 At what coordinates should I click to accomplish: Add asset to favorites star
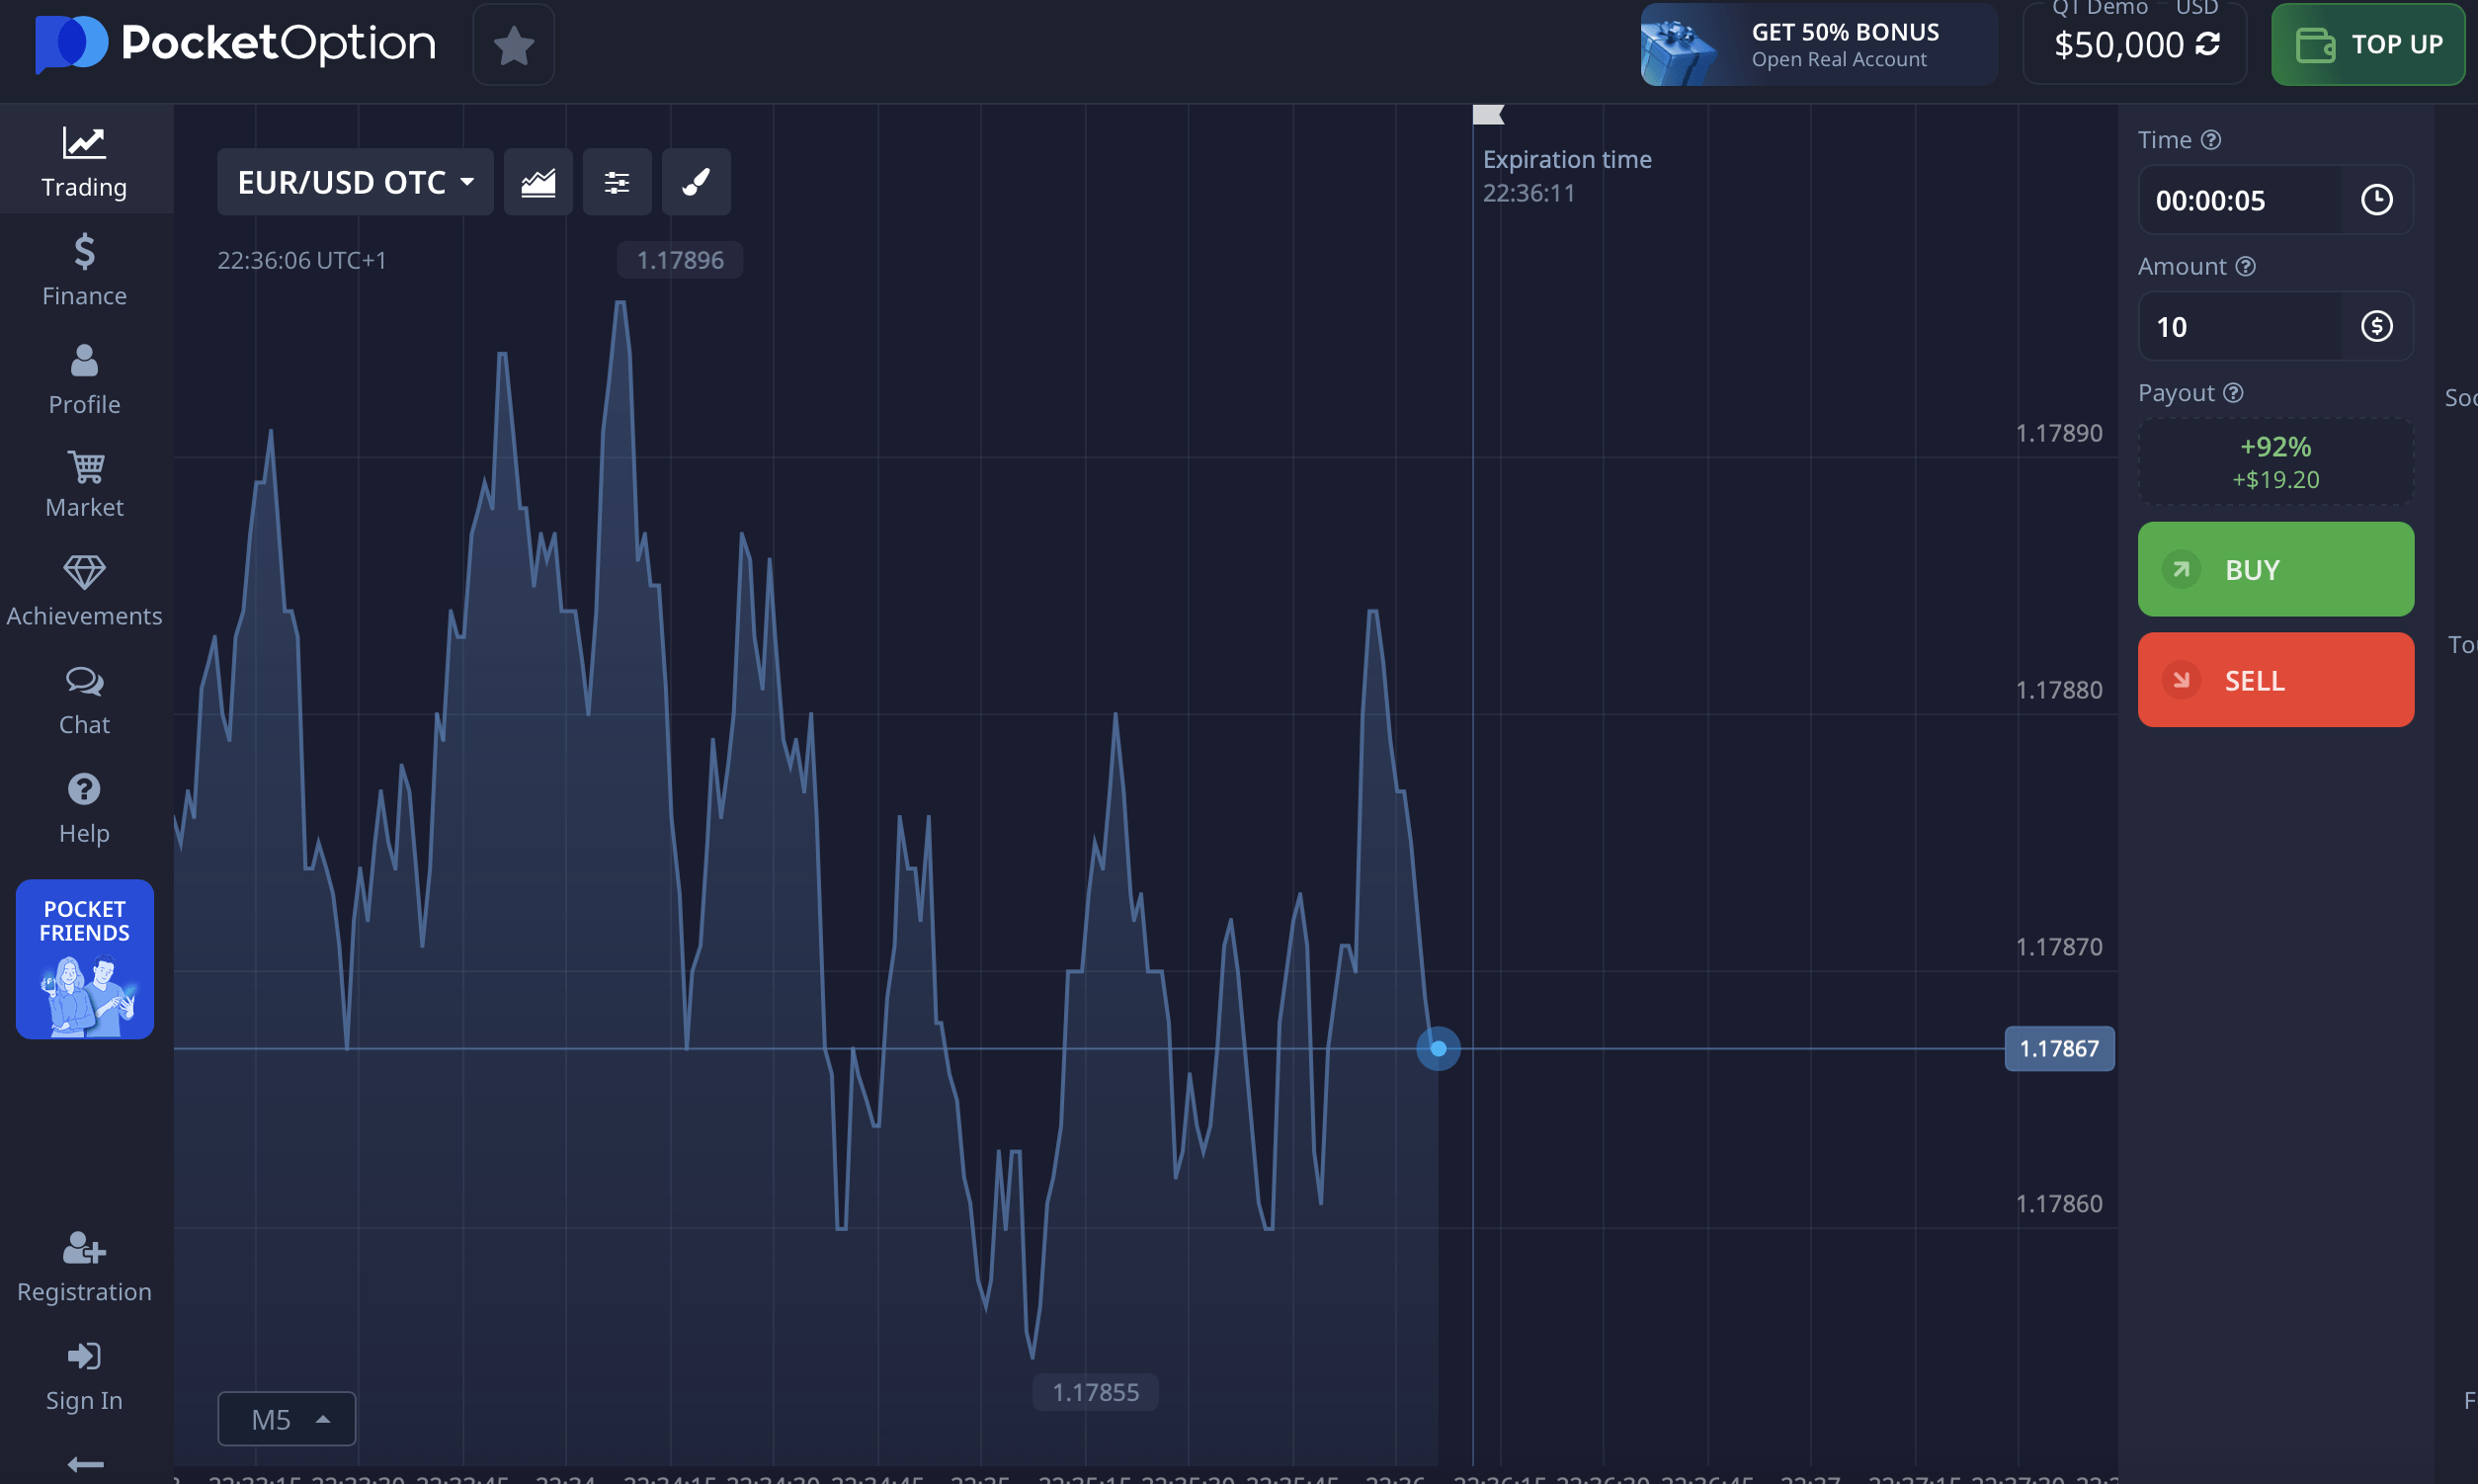pyautogui.click(x=513, y=45)
